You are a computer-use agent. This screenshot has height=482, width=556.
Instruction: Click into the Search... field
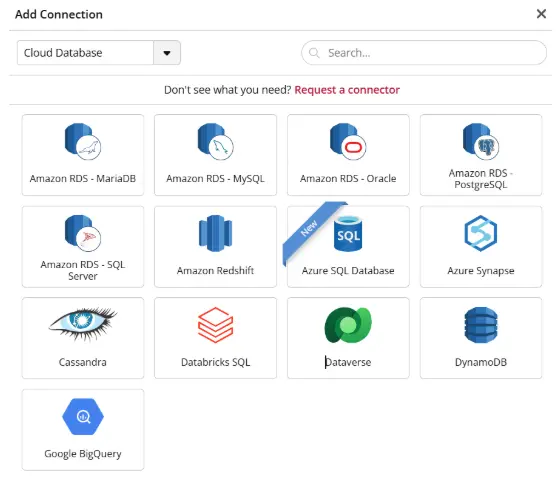pos(424,53)
